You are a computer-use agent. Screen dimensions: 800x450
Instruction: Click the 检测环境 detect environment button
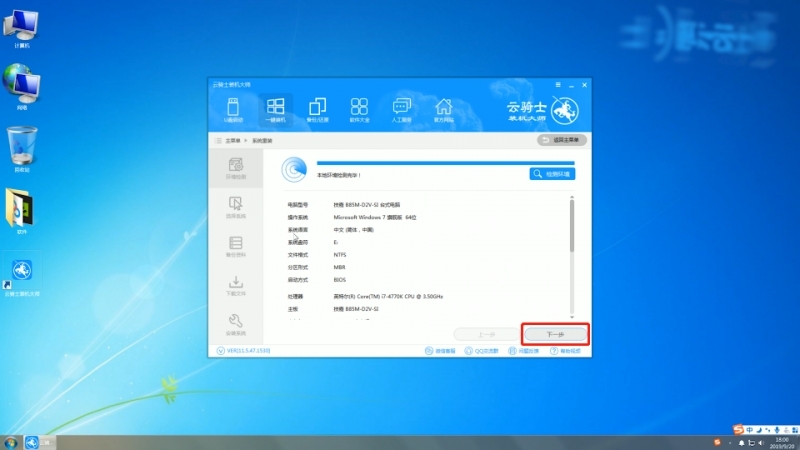553,174
